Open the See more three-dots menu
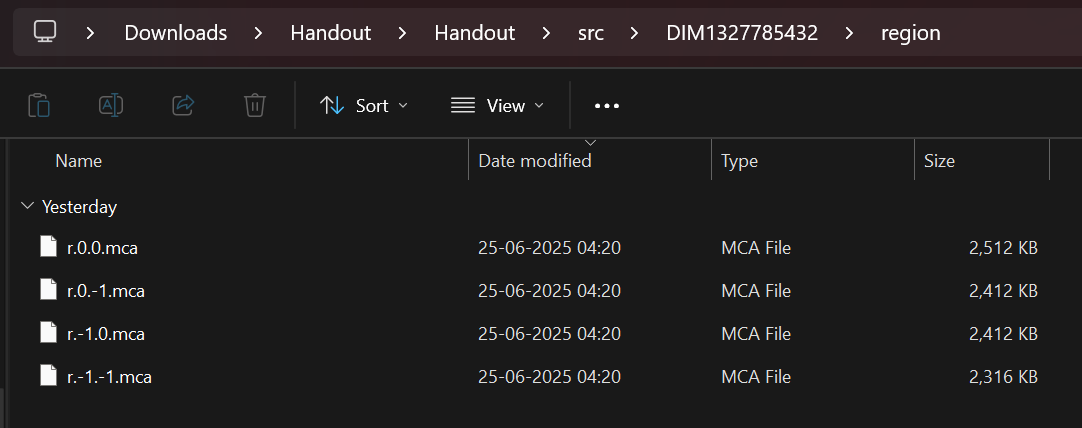1082x428 pixels. pos(607,106)
